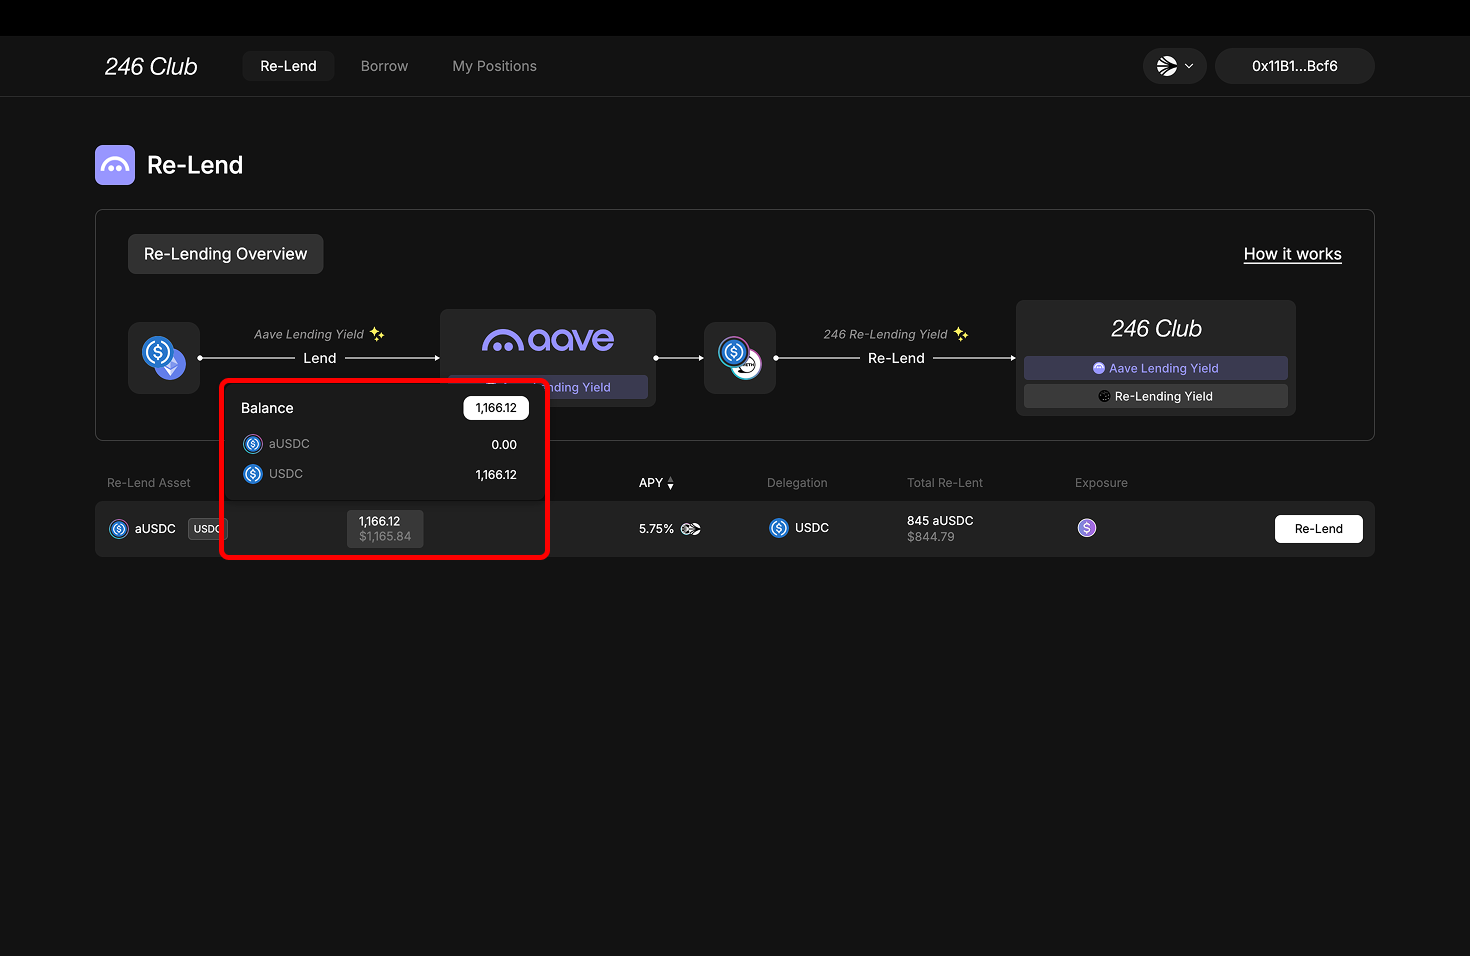1470x956 pixels.
Task: Click the aUSDC icon in Balance popup
Action: [x=253, y=444]
